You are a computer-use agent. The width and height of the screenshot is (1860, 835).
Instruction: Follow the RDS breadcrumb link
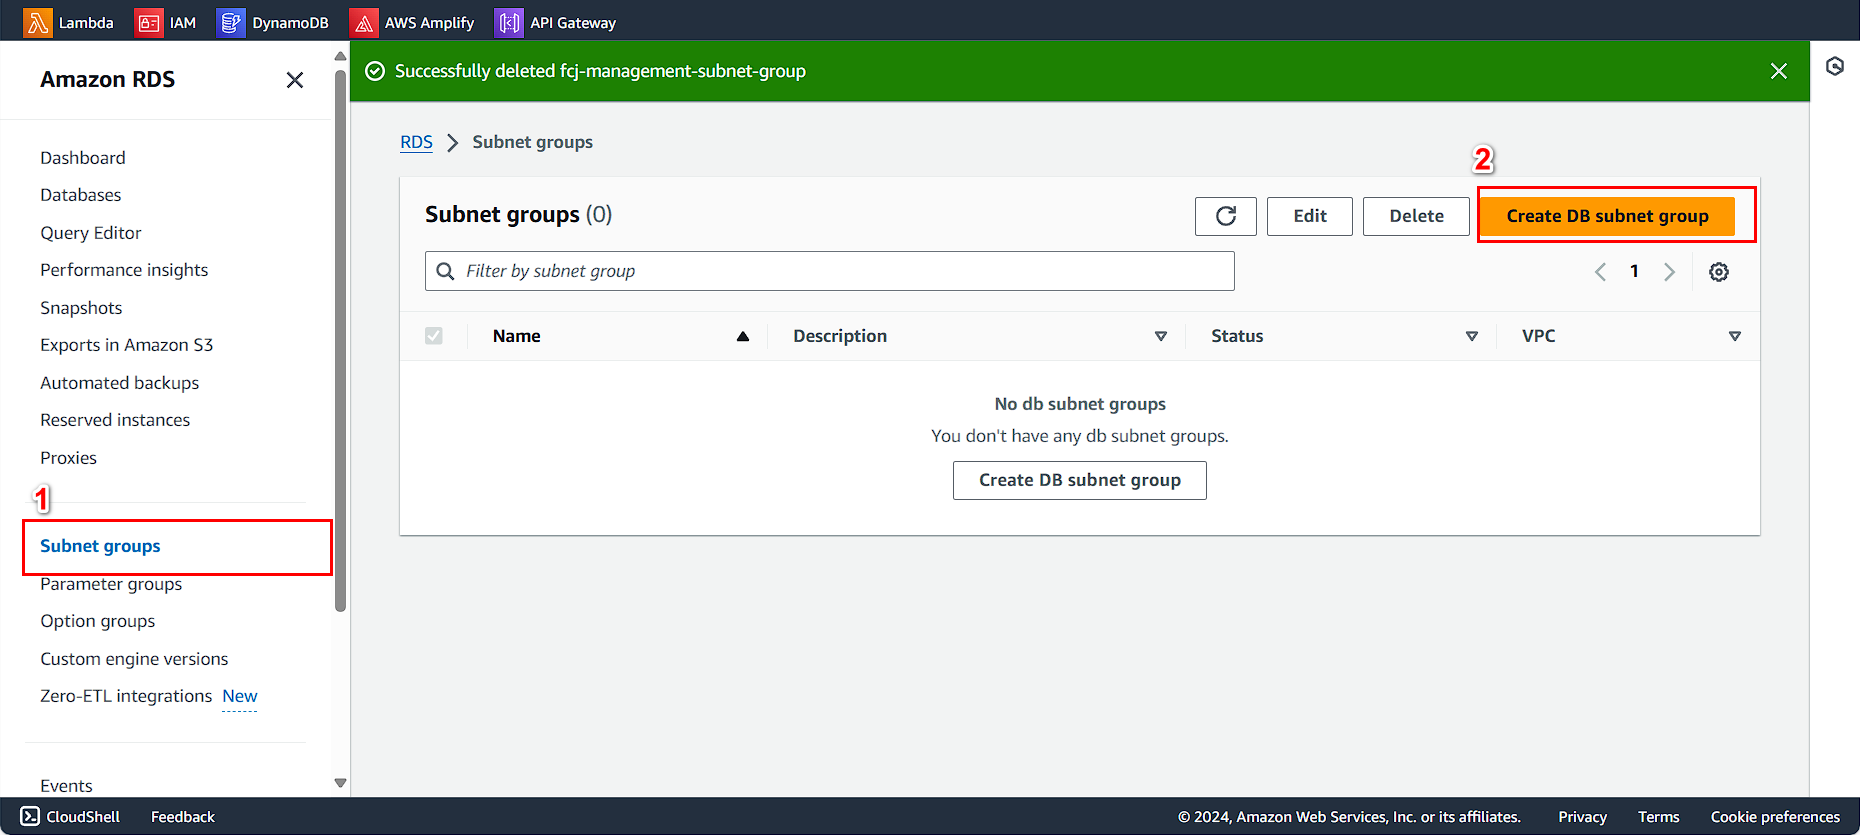(x=416, y=142)
